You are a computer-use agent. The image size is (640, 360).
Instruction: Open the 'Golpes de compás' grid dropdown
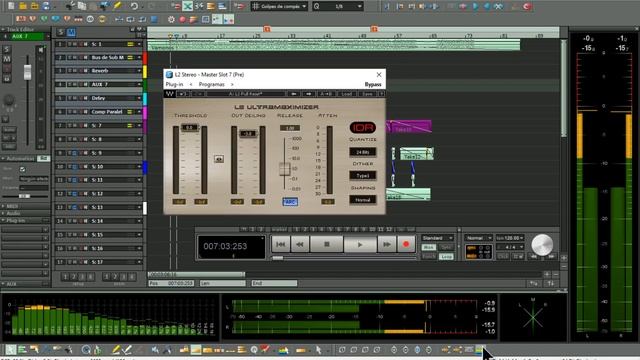279,7
